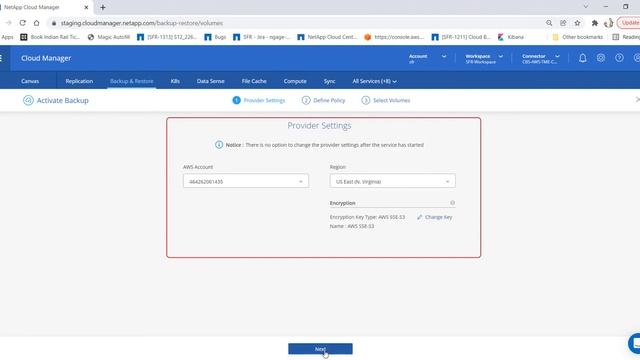
Task: Expand the Workspace selector
Action: (484, 58)
